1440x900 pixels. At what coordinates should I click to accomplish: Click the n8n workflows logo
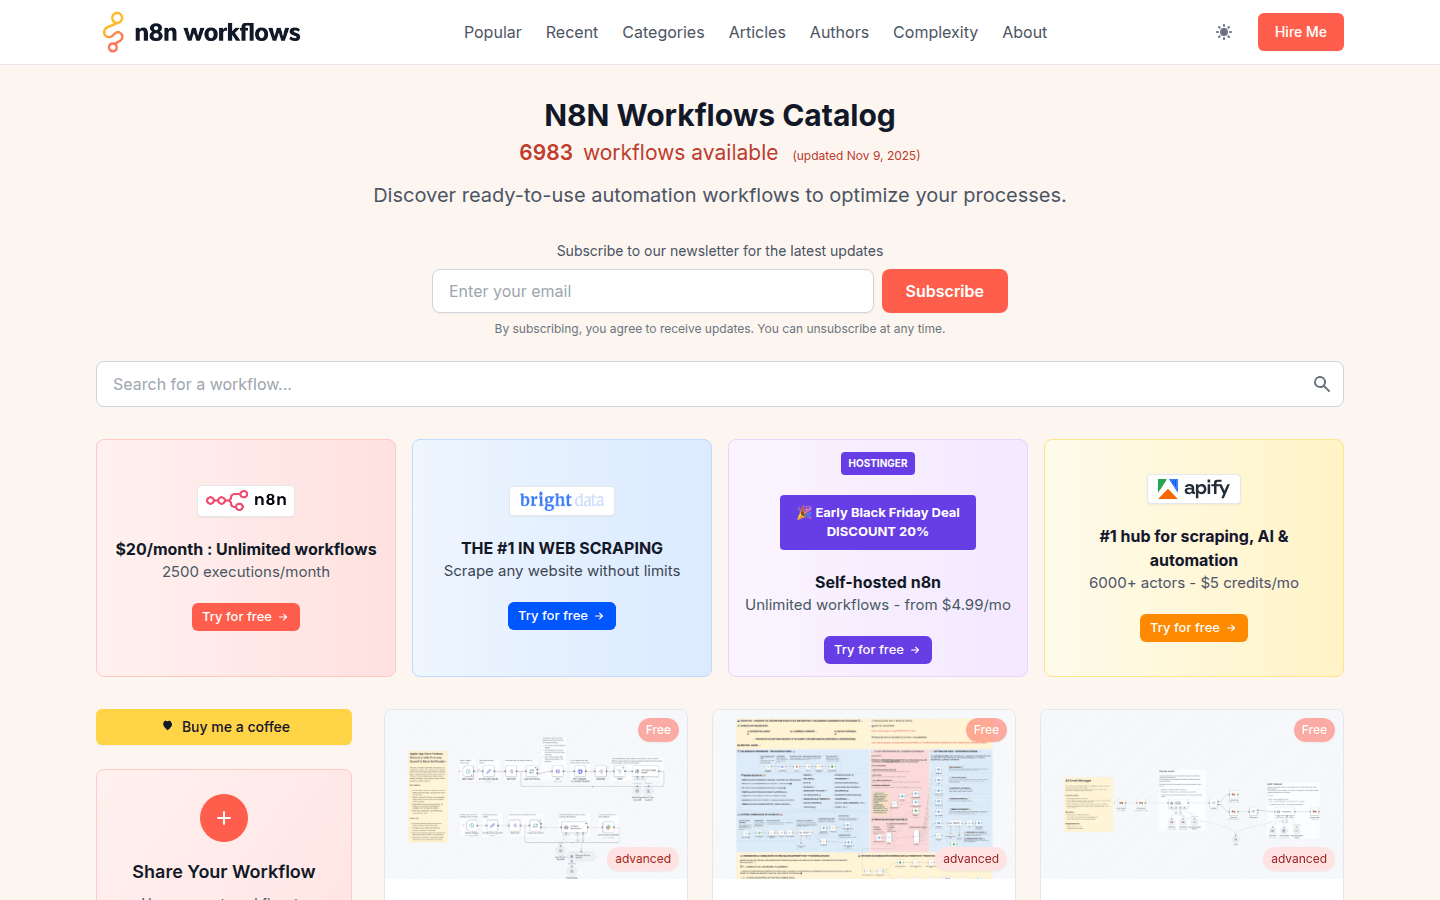(201, 31)
